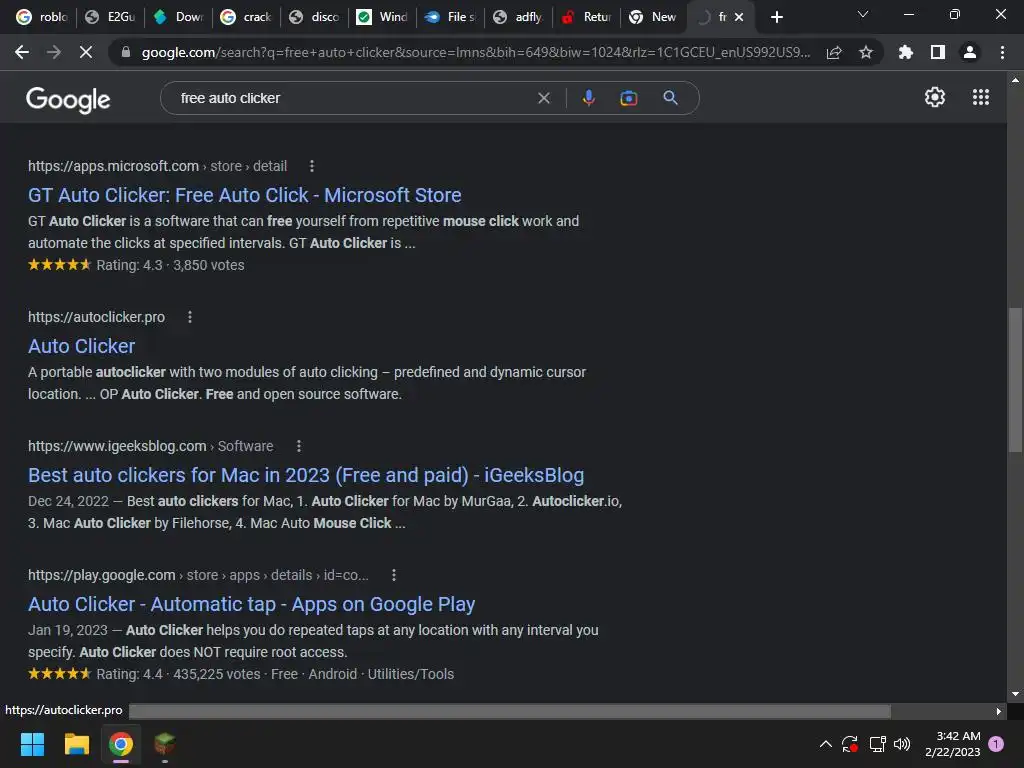Go back to the previous page
1024x768 pixels.
tap(22, 52)
